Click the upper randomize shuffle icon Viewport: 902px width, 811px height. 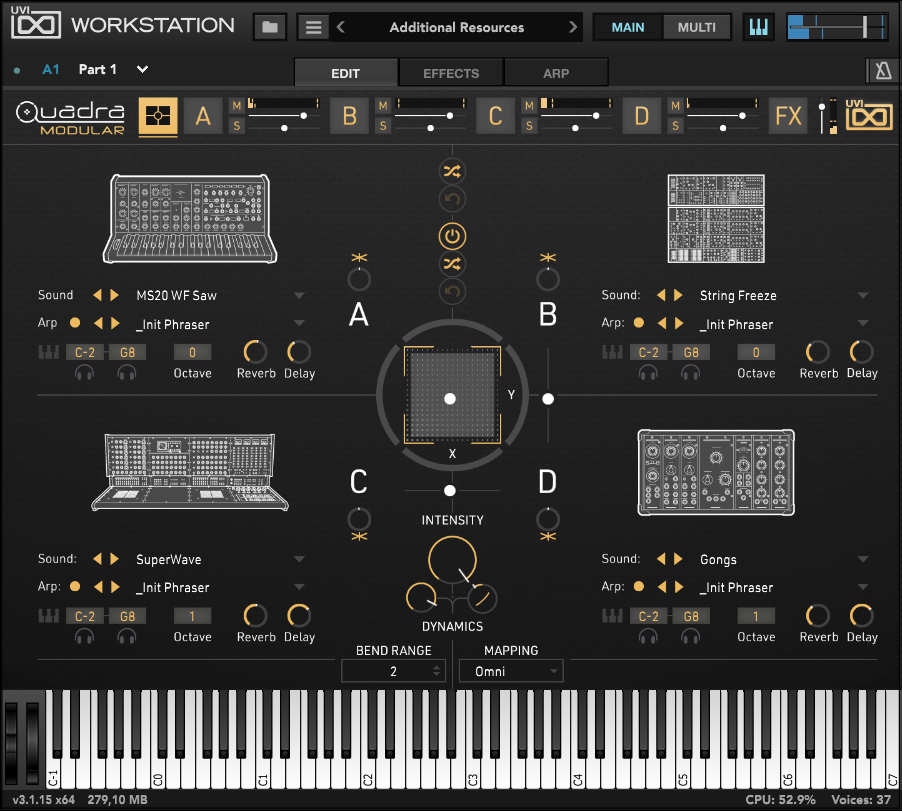452,171
